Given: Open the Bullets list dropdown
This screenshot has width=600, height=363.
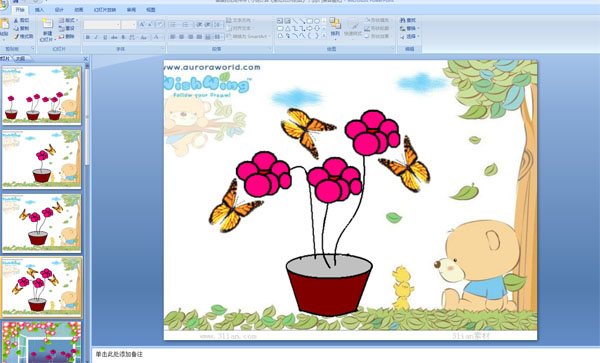Looking at the screenshot, I should click(x=174, y=25).
